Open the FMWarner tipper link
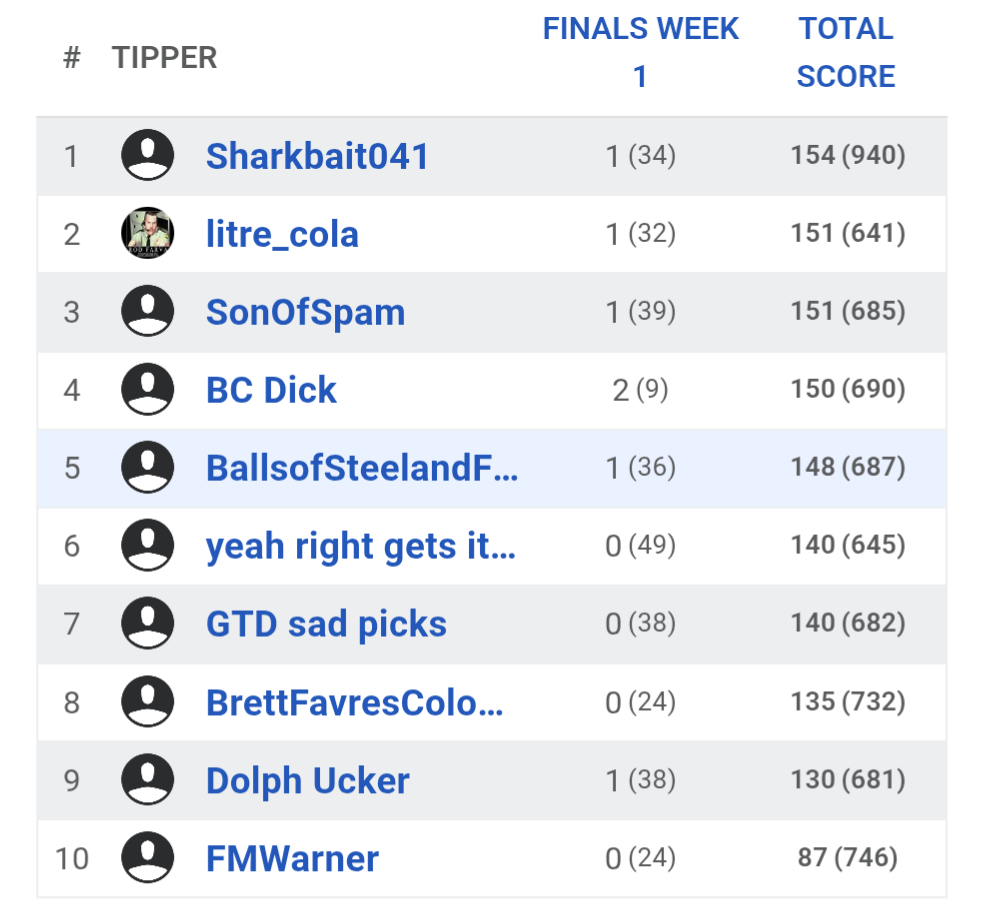This screenshot has width=989, height=922. [x=292, y=858]
